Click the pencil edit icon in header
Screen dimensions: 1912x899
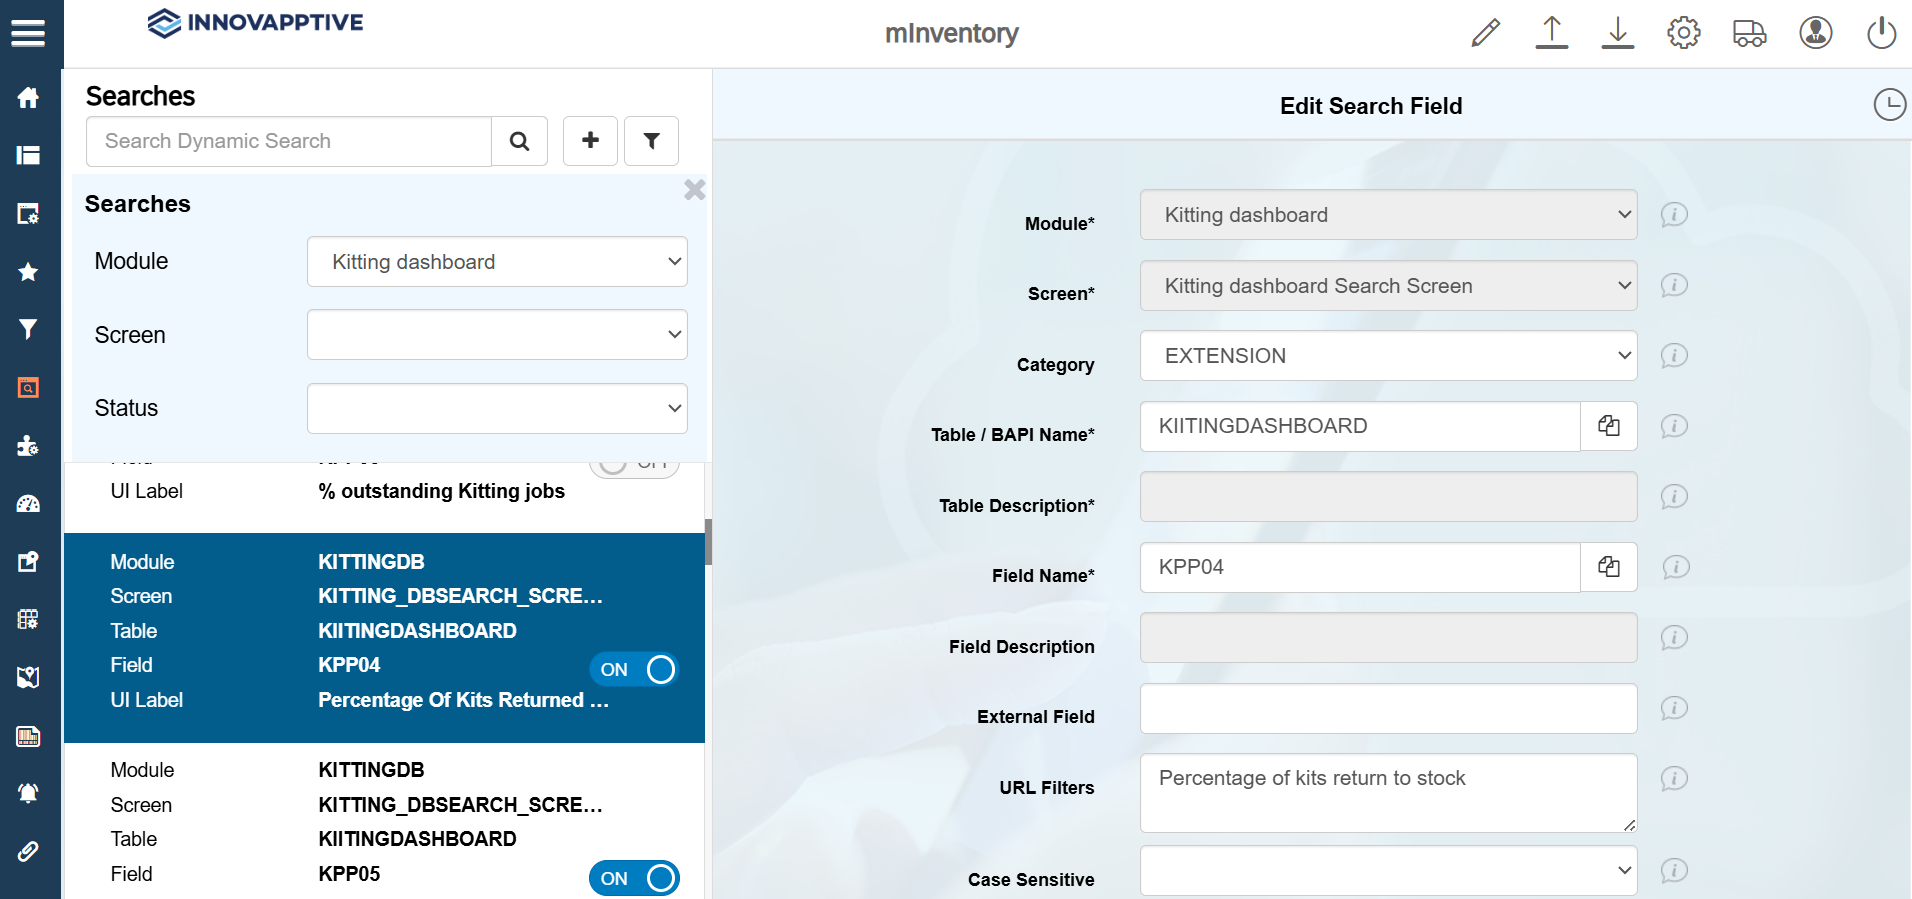pos(1485,33)
